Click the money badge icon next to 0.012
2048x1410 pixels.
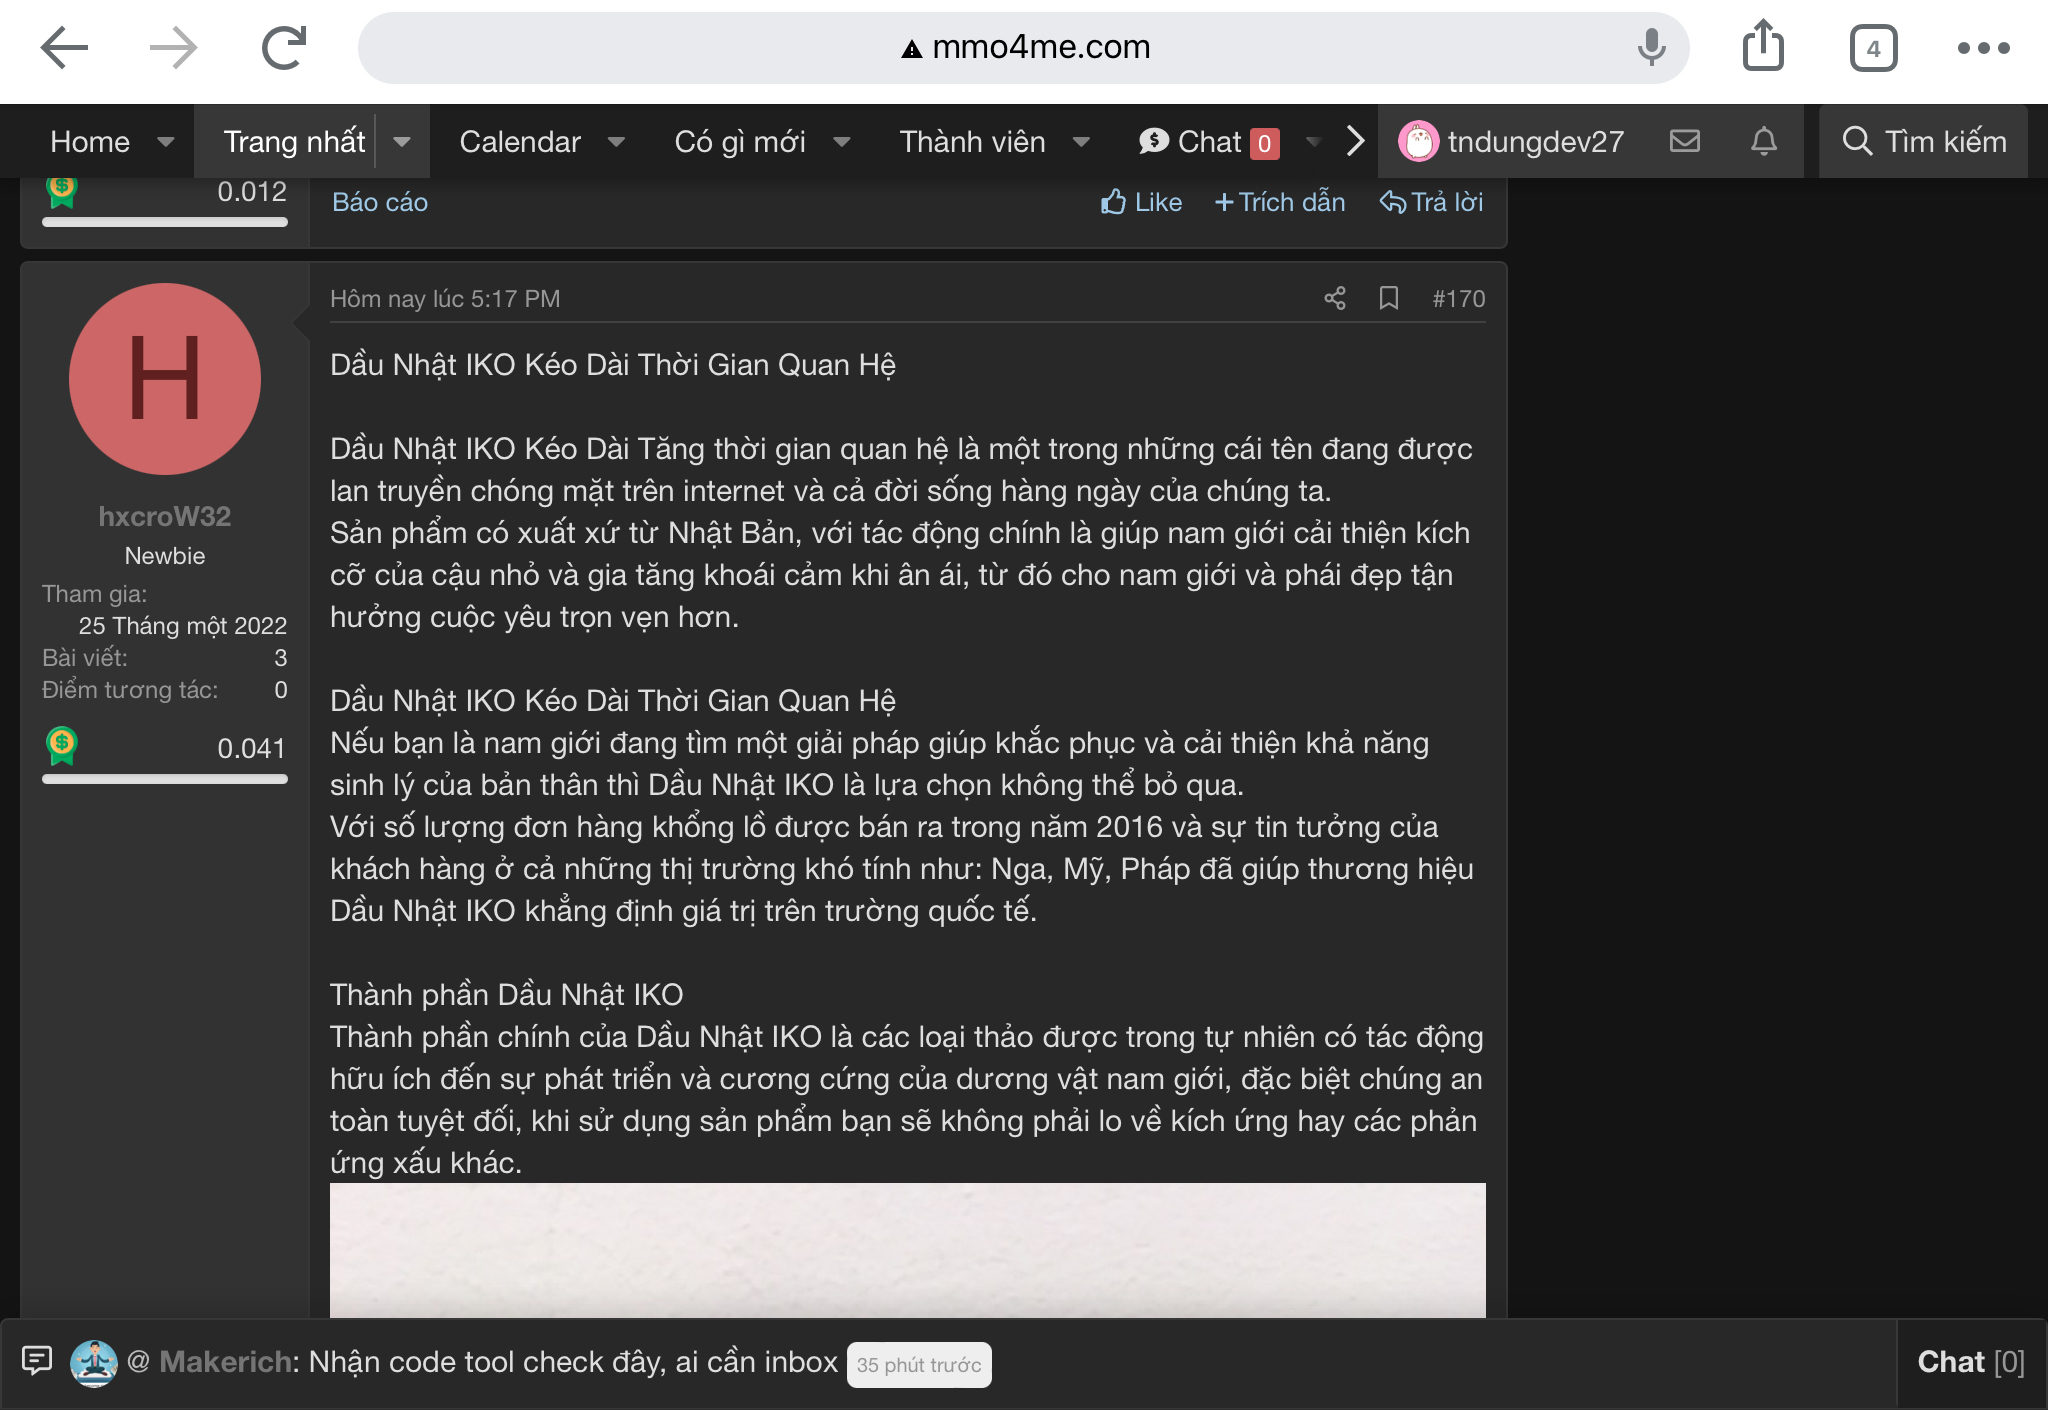62,192
